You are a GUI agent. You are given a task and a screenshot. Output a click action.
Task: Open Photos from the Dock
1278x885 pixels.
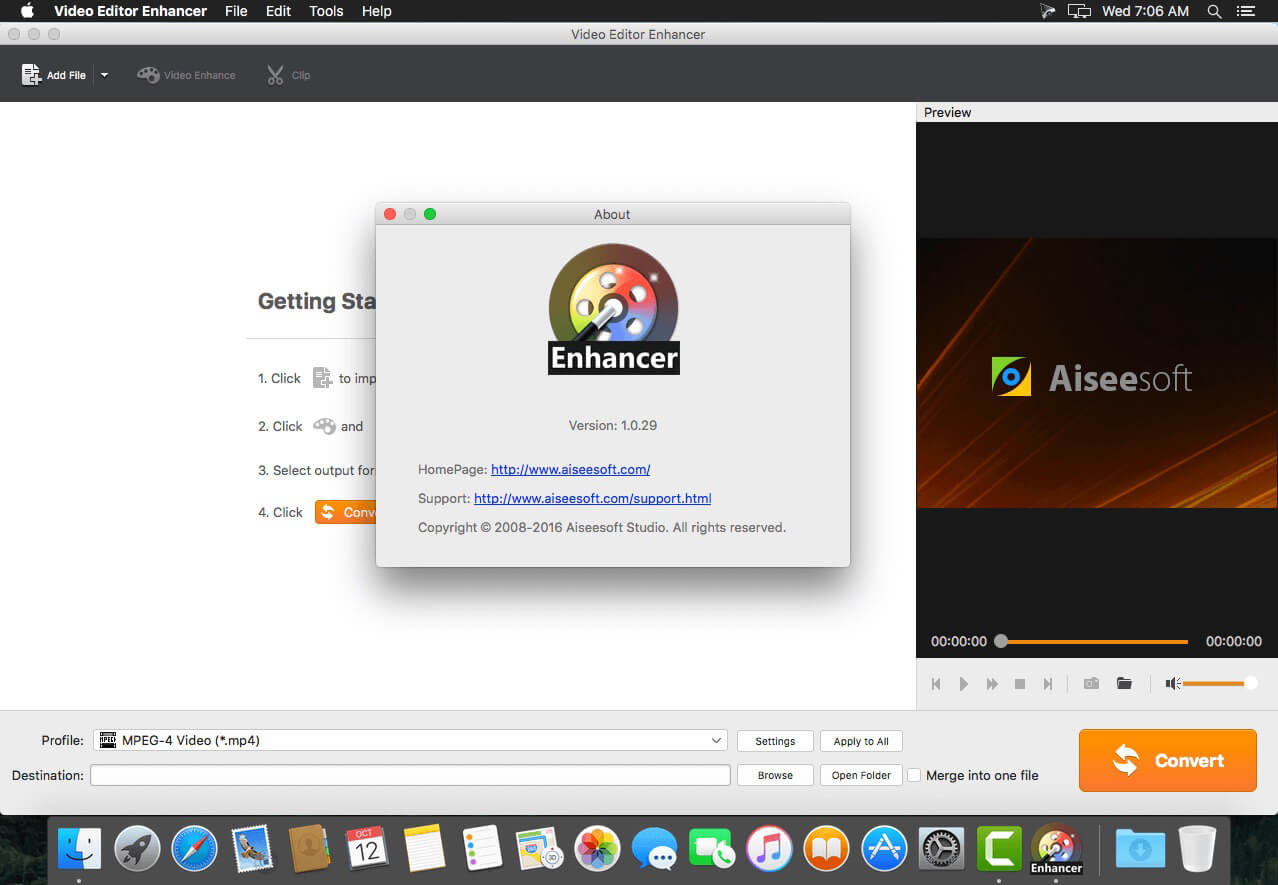598,848
